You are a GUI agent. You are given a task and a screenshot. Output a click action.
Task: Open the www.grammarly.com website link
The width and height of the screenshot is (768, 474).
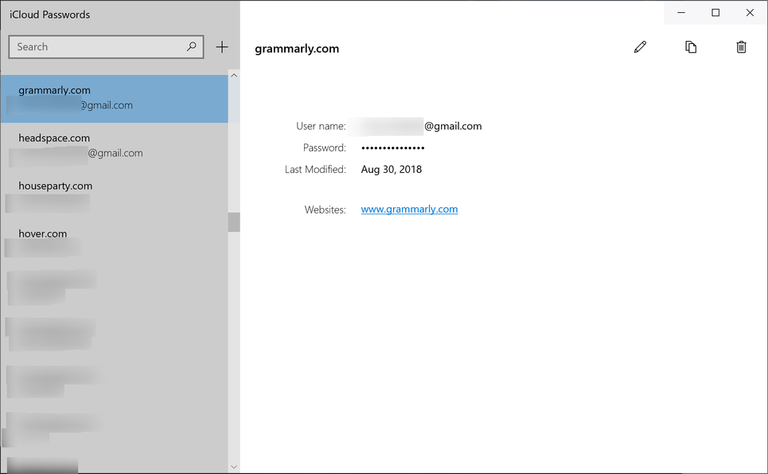[x=409, y=209]
